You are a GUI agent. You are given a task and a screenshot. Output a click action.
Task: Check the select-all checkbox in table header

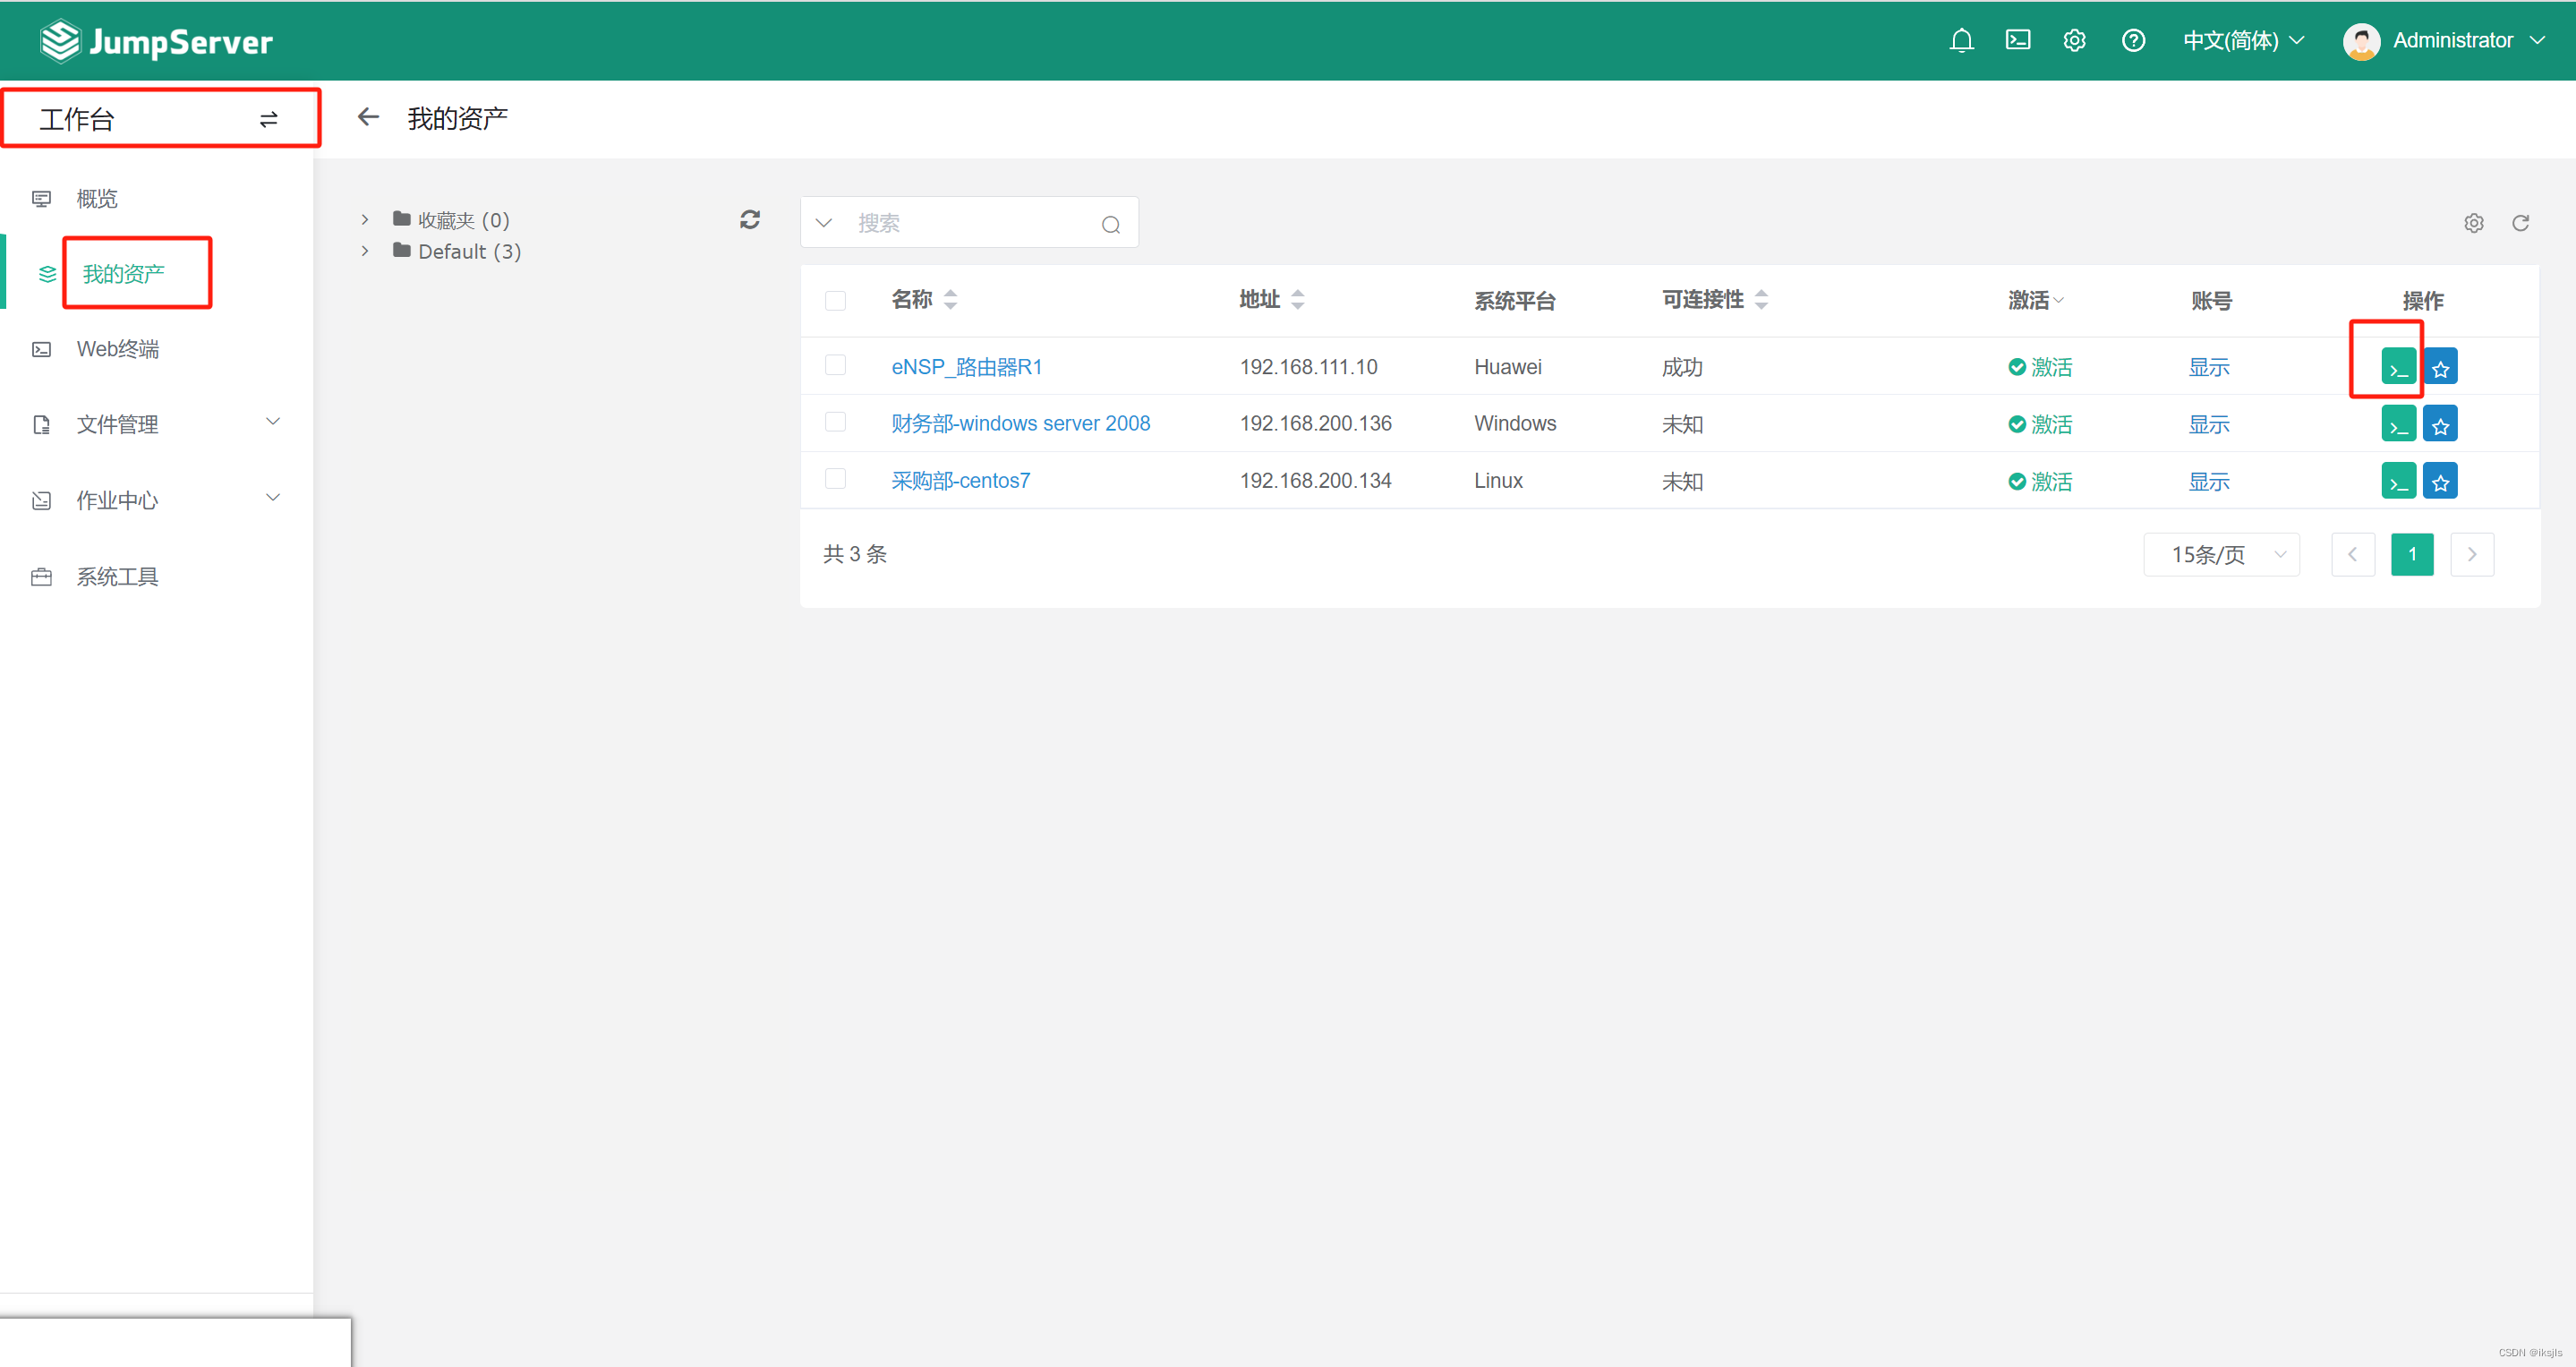tap(836, 300)
